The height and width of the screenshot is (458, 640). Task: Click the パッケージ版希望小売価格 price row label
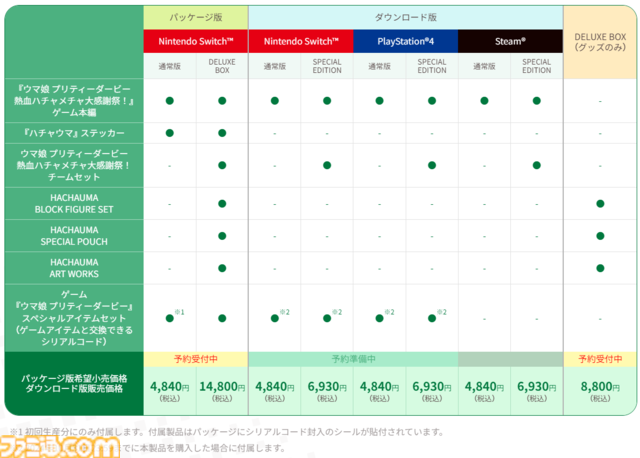[74, 383]
